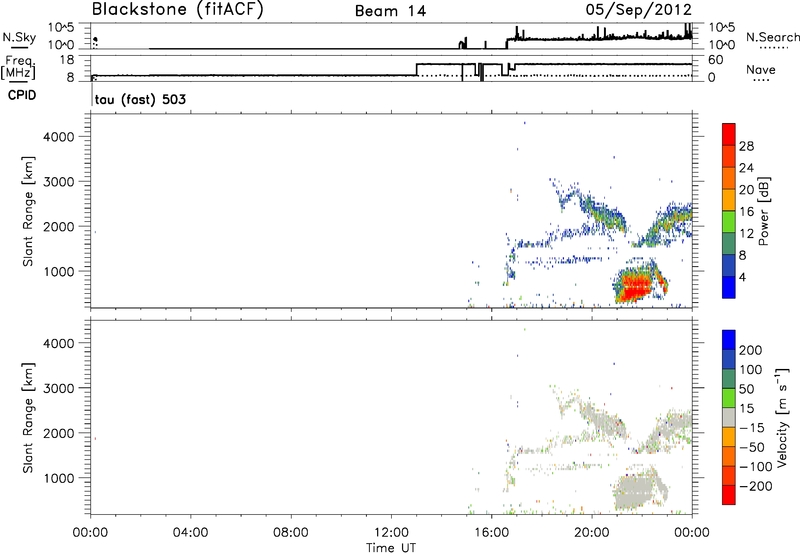Click '2000' on velocity panel range axis
Image resolution: width=800 pixels, height=554 pixels.
pos(59,433)
